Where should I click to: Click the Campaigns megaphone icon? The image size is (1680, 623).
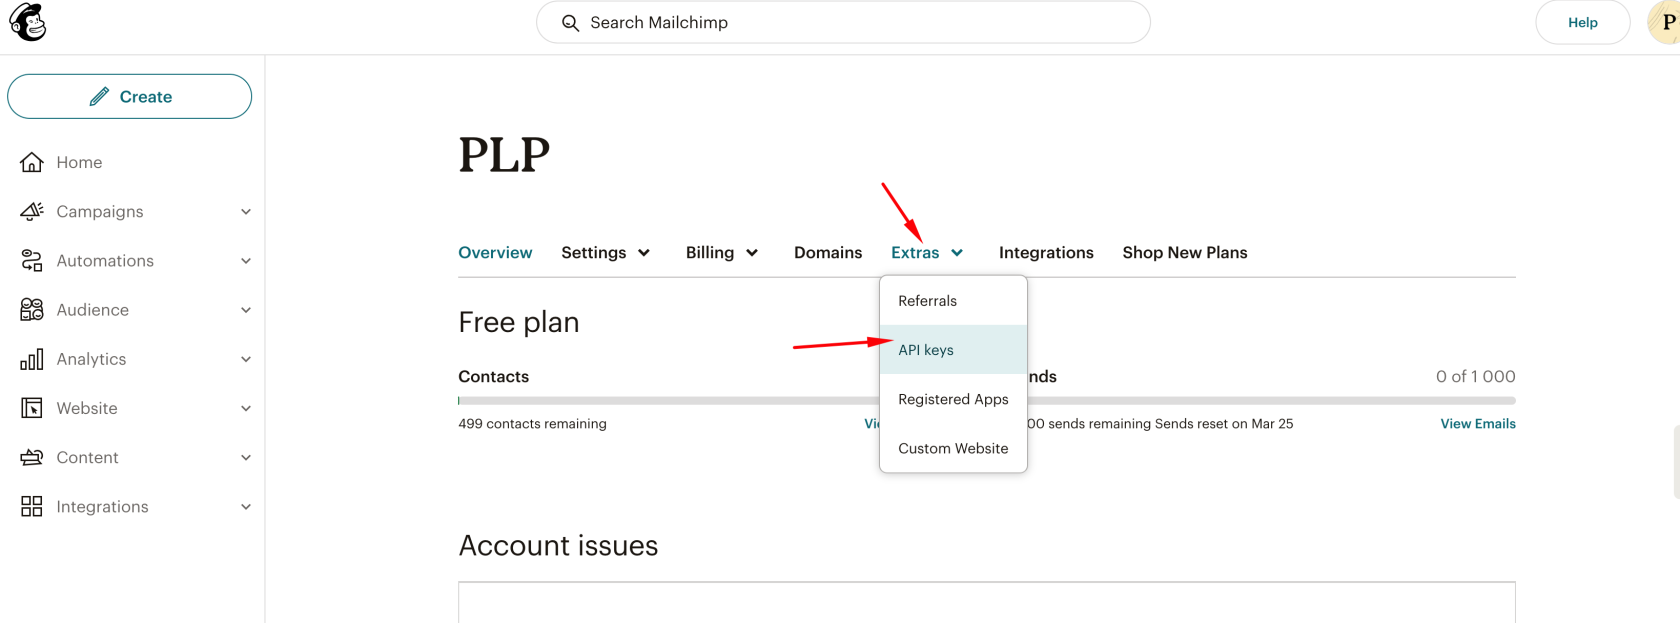32,211
